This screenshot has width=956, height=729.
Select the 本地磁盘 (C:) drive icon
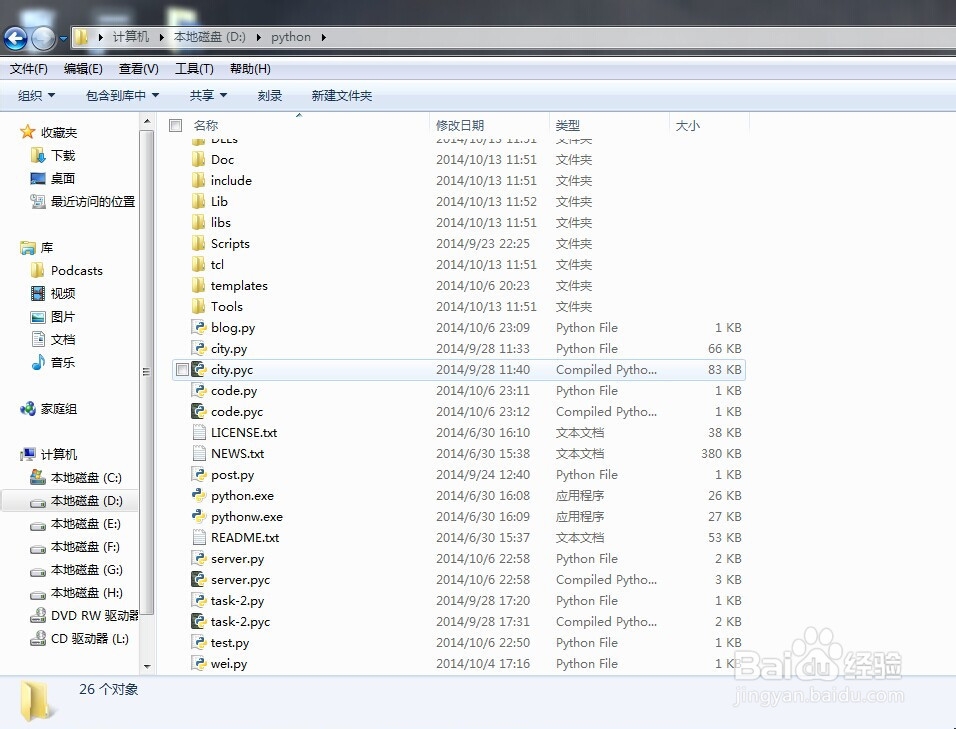point(39,477)
